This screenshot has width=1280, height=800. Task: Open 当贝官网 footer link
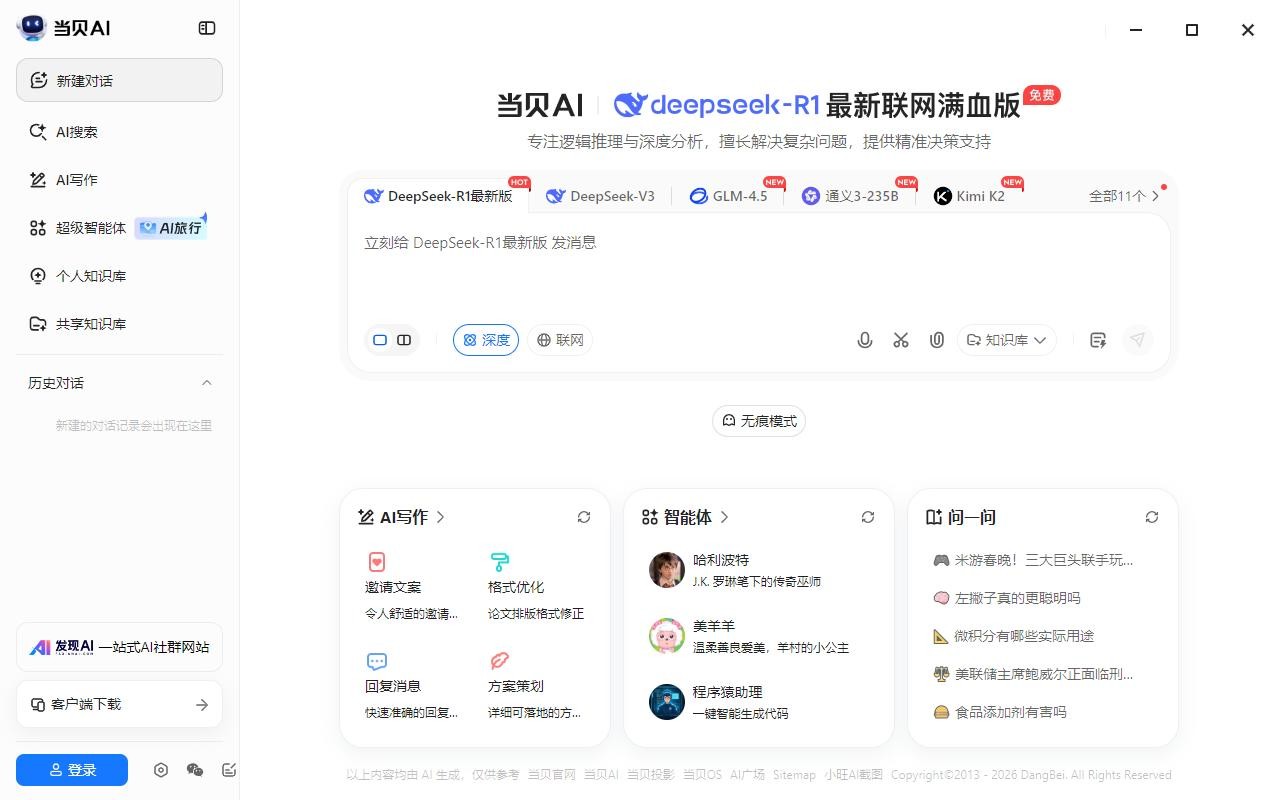point(552,775)
